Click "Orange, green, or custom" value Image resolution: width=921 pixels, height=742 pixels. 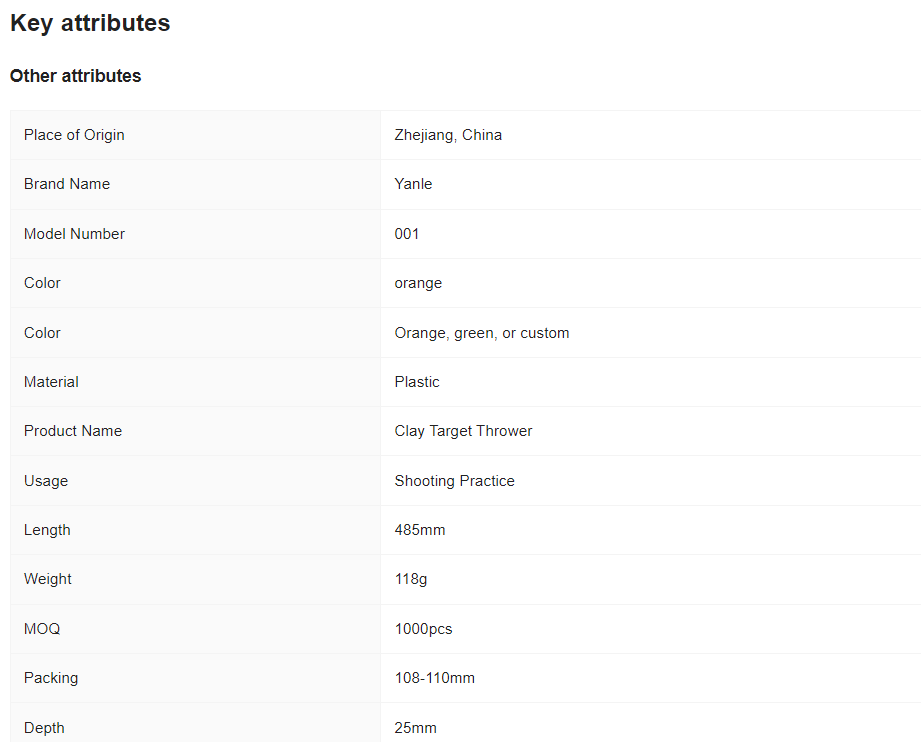click(482, 333)
